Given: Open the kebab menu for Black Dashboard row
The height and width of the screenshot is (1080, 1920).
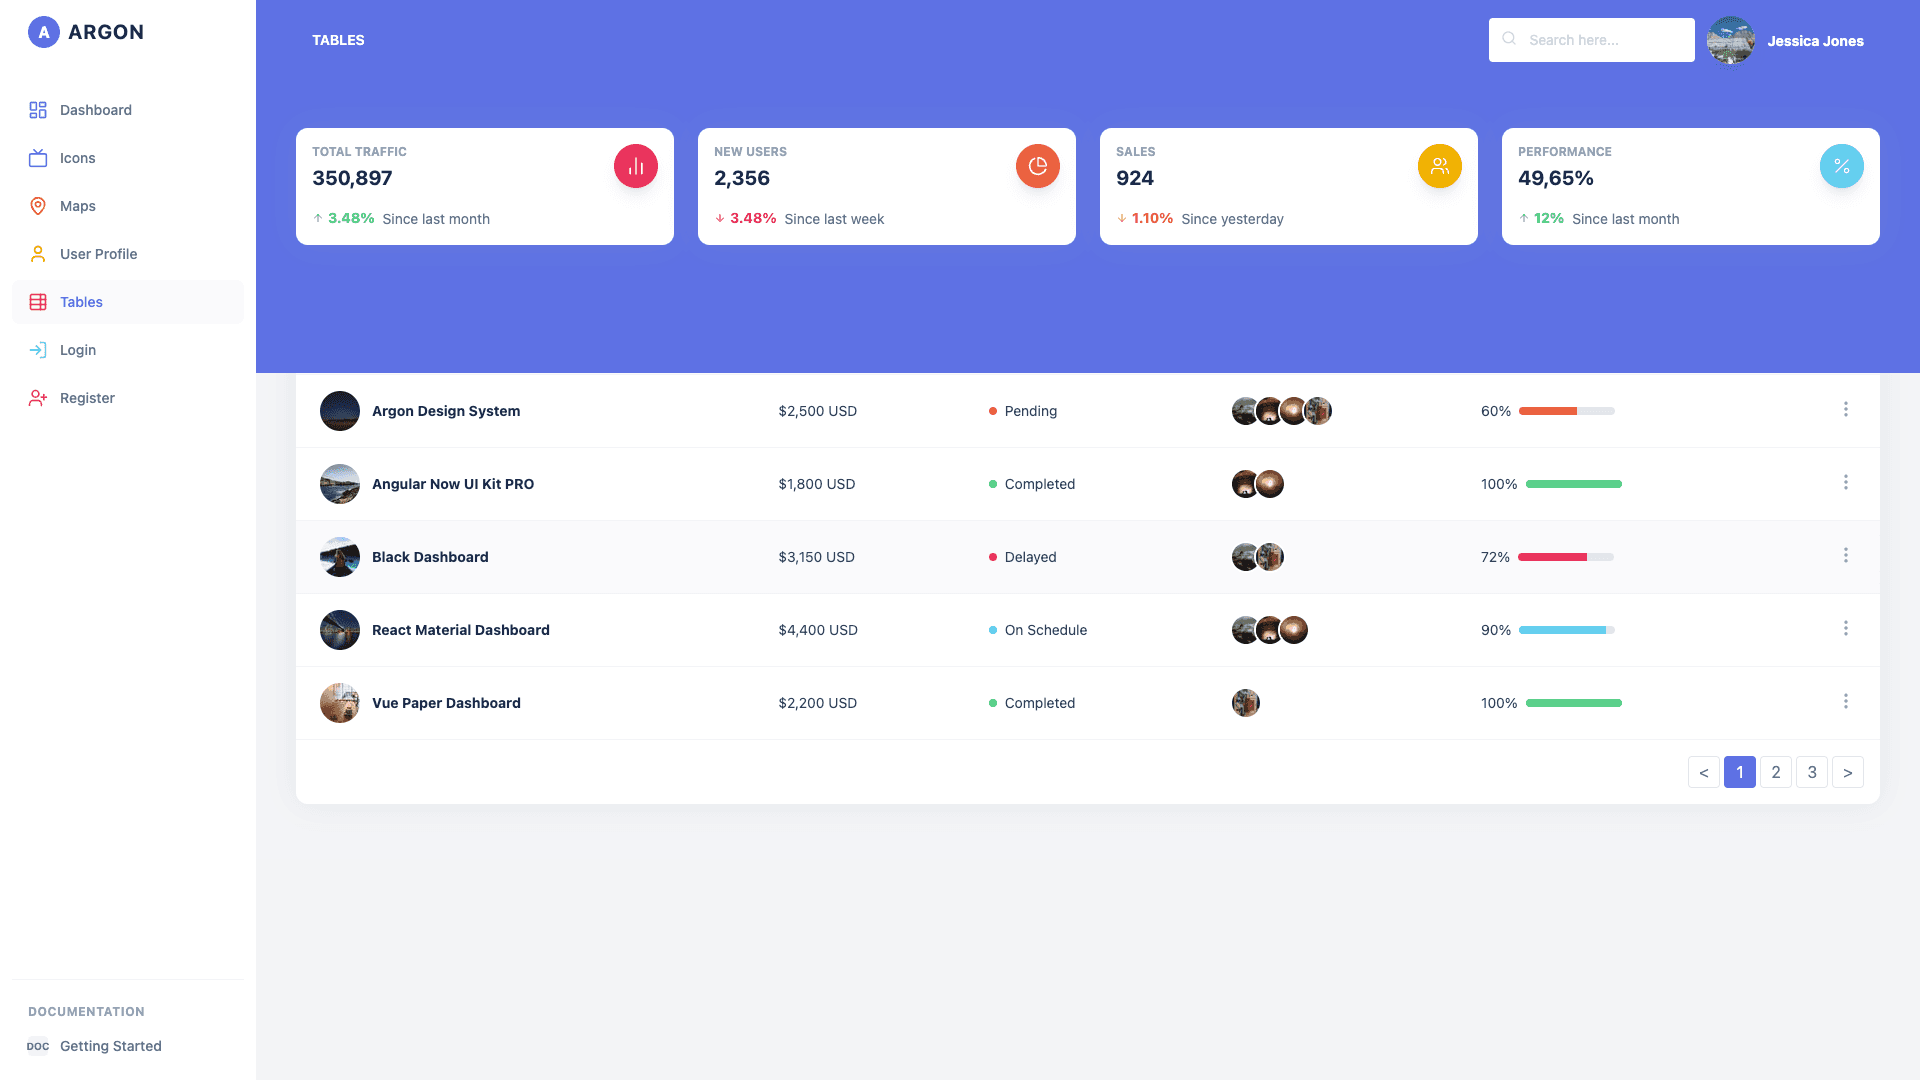Looking at the screenshot, I should (x=1846, y=555).
